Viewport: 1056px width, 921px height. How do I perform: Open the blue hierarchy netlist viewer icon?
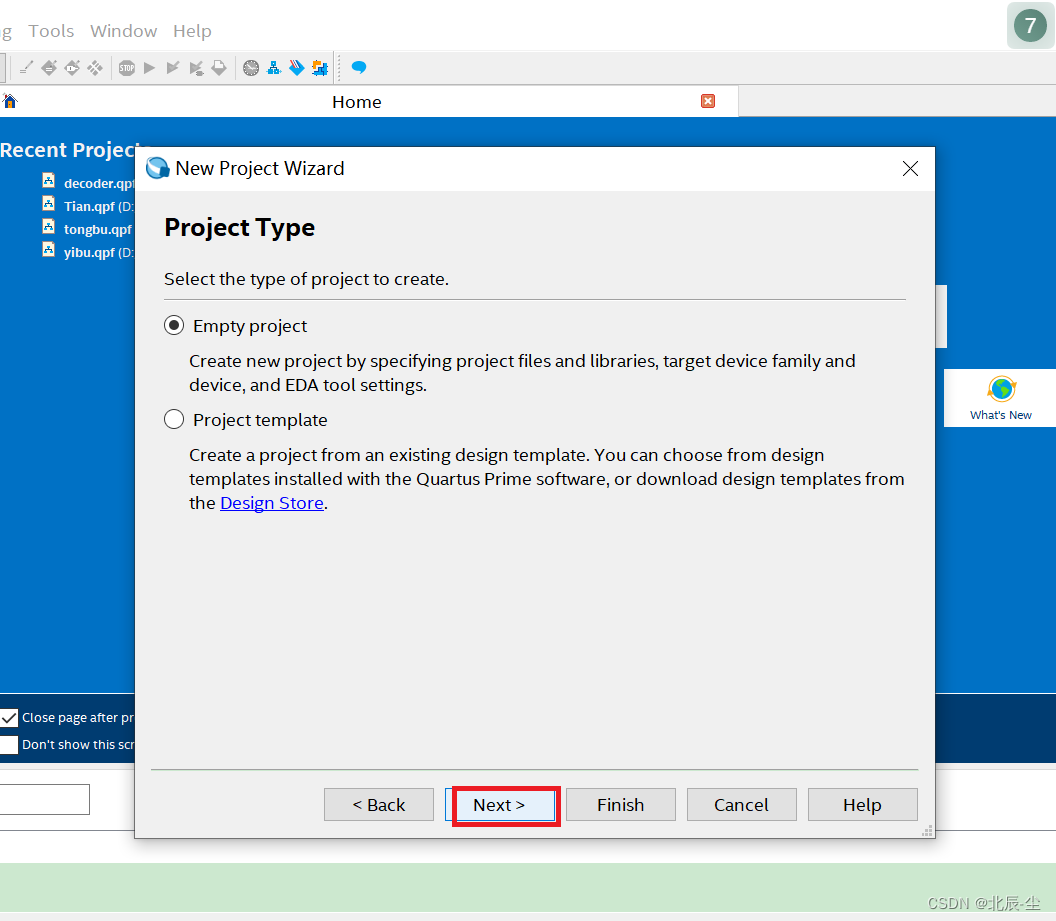pyautogui.click(x=274, y=67)
